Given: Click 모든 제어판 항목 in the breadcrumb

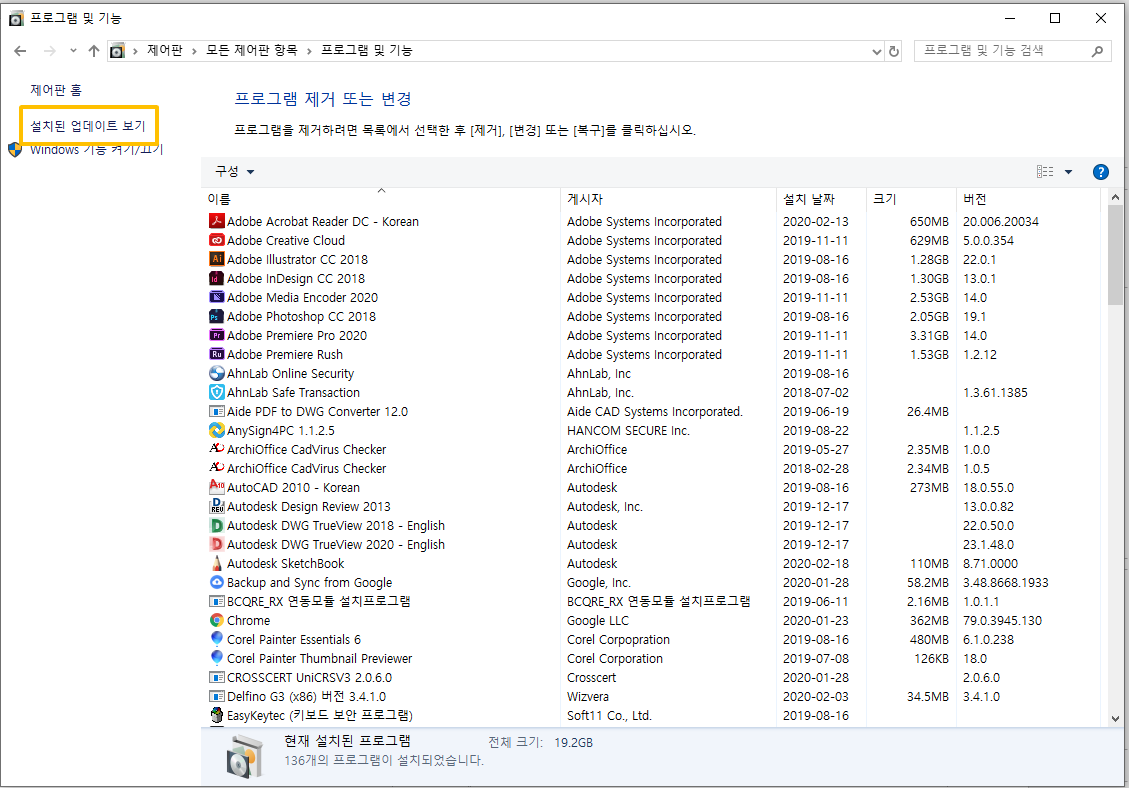Looking at the screenshot, I should click(x=251, y=50).
